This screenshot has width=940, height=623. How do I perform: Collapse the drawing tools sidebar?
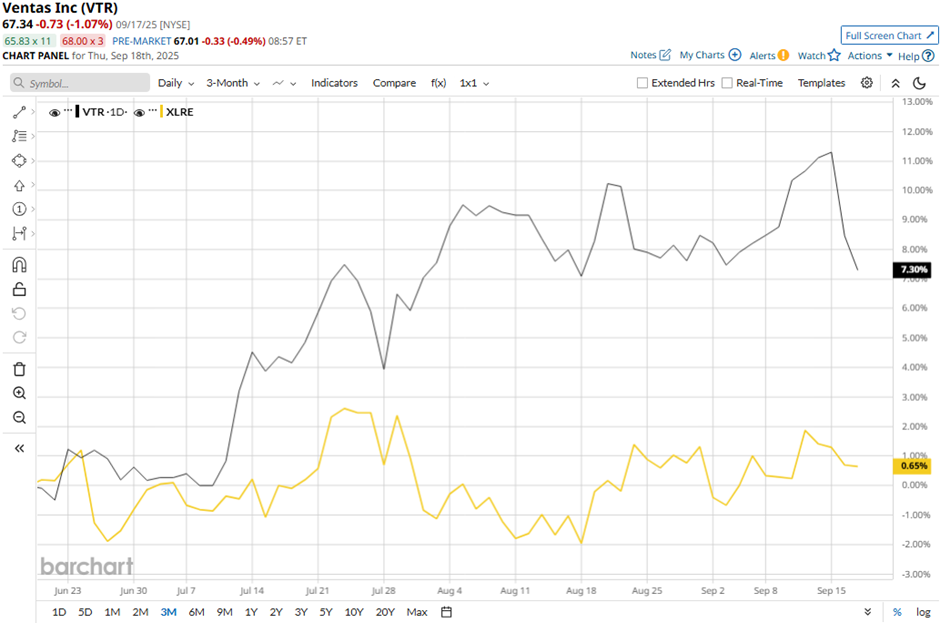coord(19,449)
